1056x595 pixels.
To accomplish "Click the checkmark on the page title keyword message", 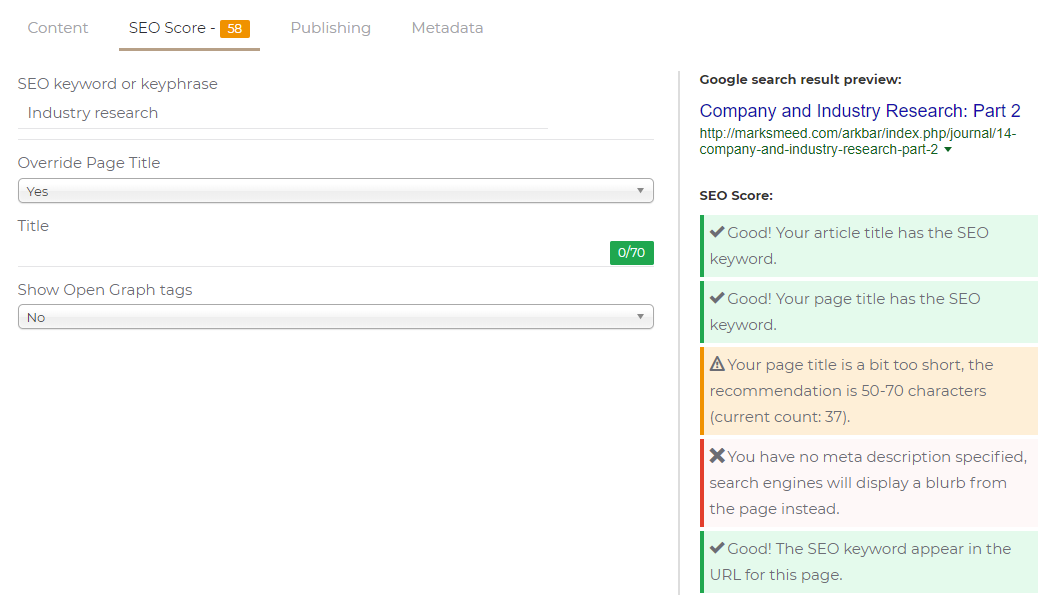I will (717, 297).
